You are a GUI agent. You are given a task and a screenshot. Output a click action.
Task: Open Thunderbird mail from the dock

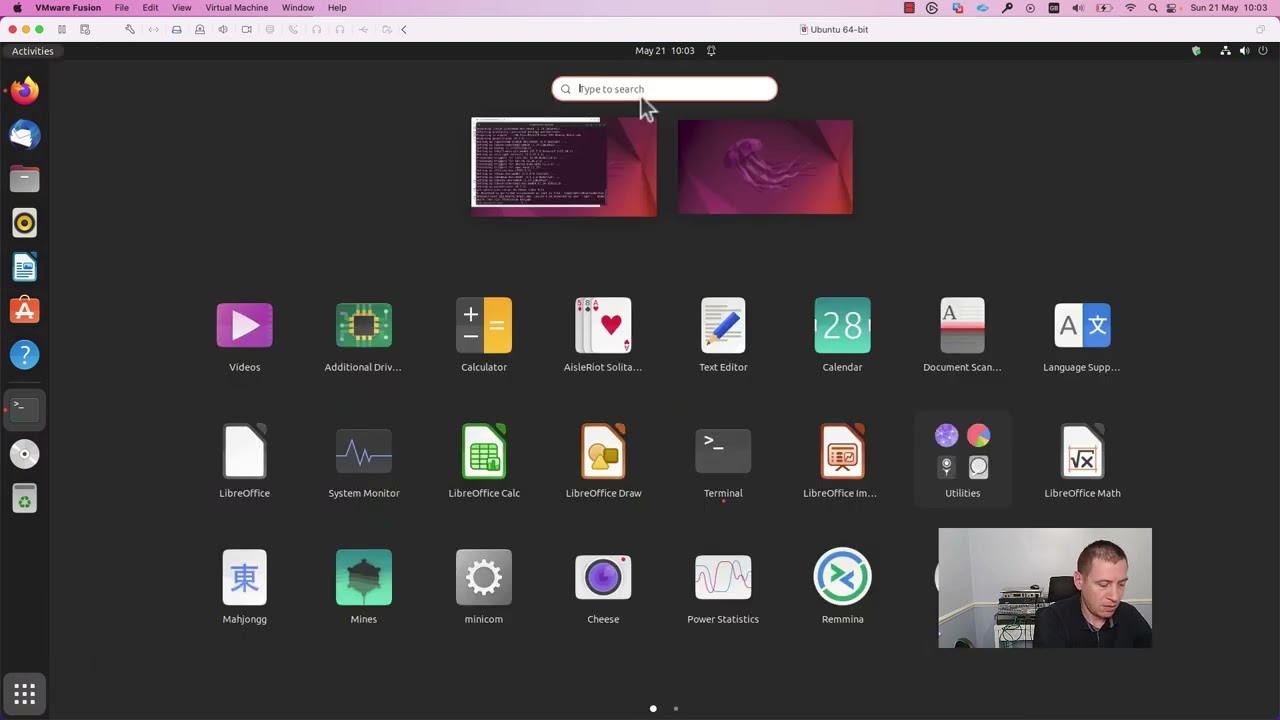(x=25, y=135)
